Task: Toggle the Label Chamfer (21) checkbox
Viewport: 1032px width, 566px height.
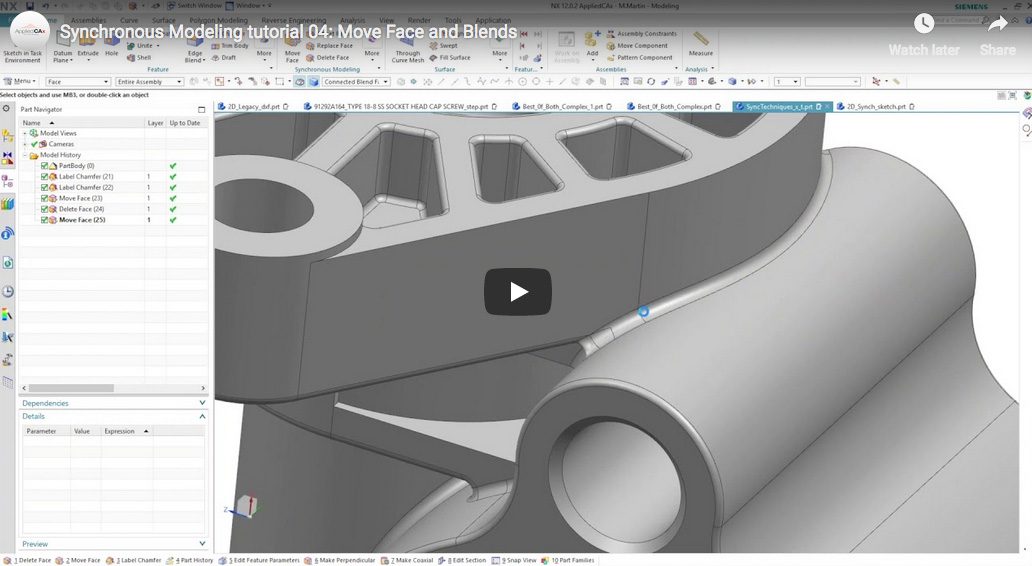Action: (x=44, y=176)
